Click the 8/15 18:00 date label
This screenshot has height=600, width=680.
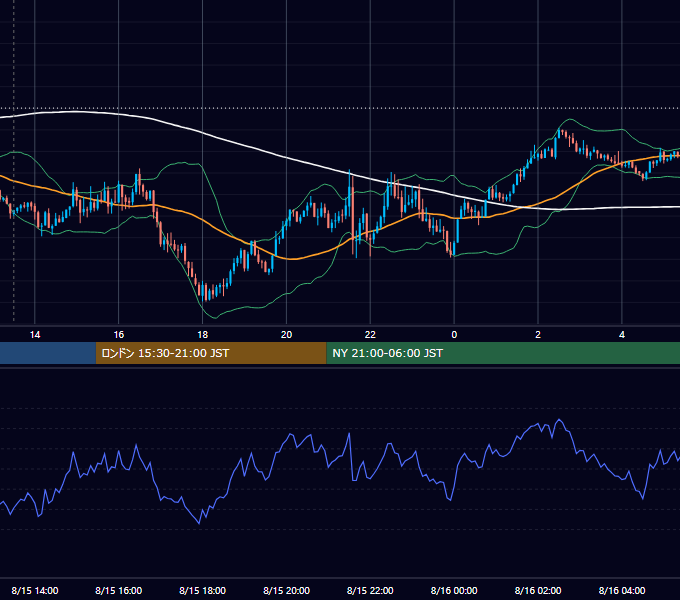203,590
